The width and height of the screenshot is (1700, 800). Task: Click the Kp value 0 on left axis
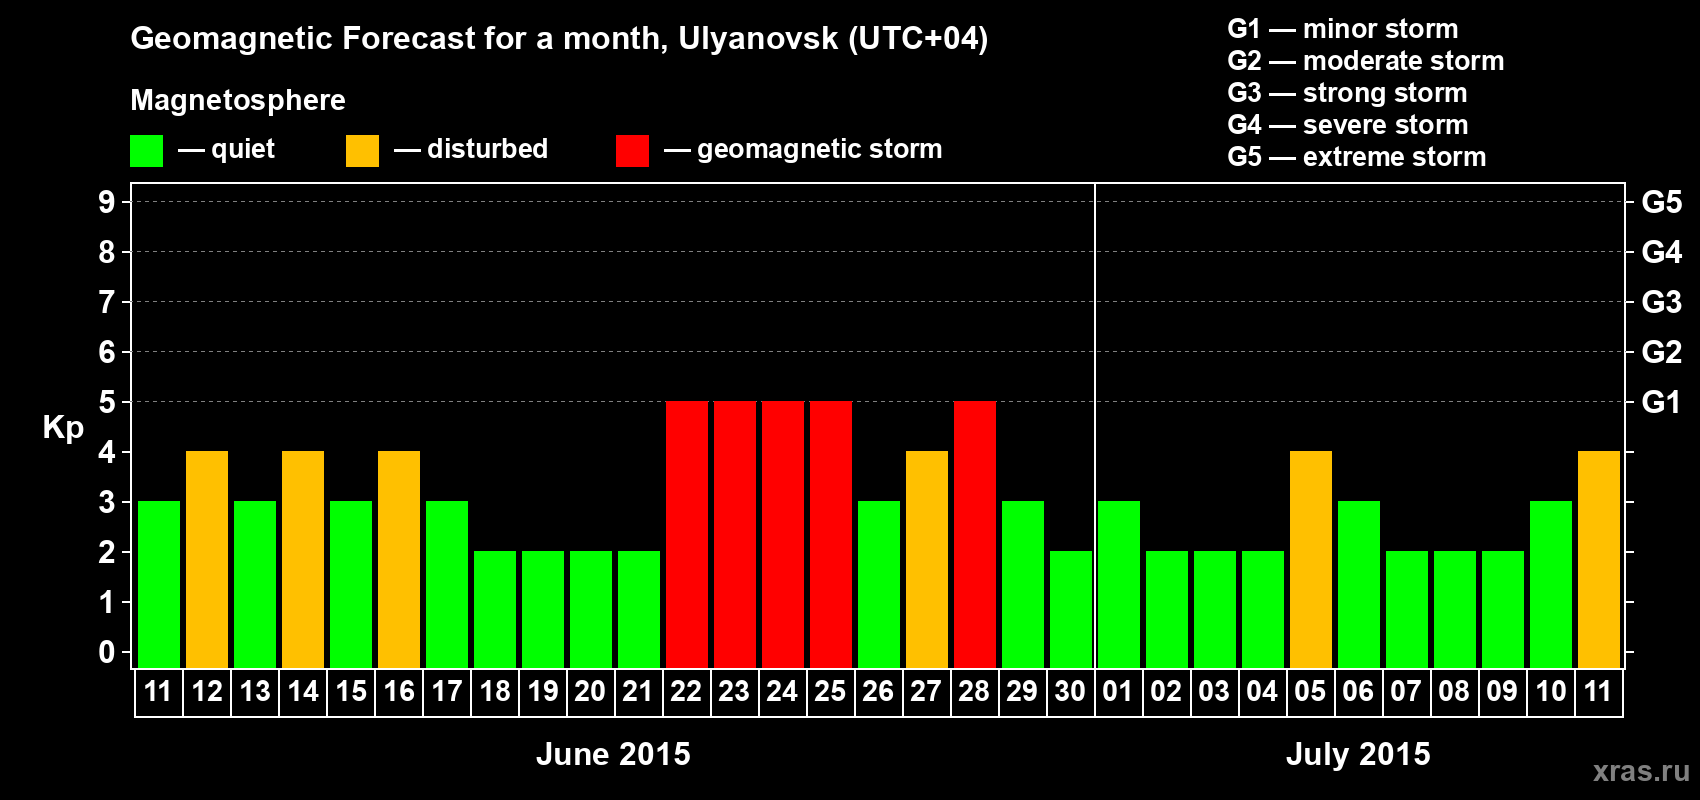[x=107, y=652]
